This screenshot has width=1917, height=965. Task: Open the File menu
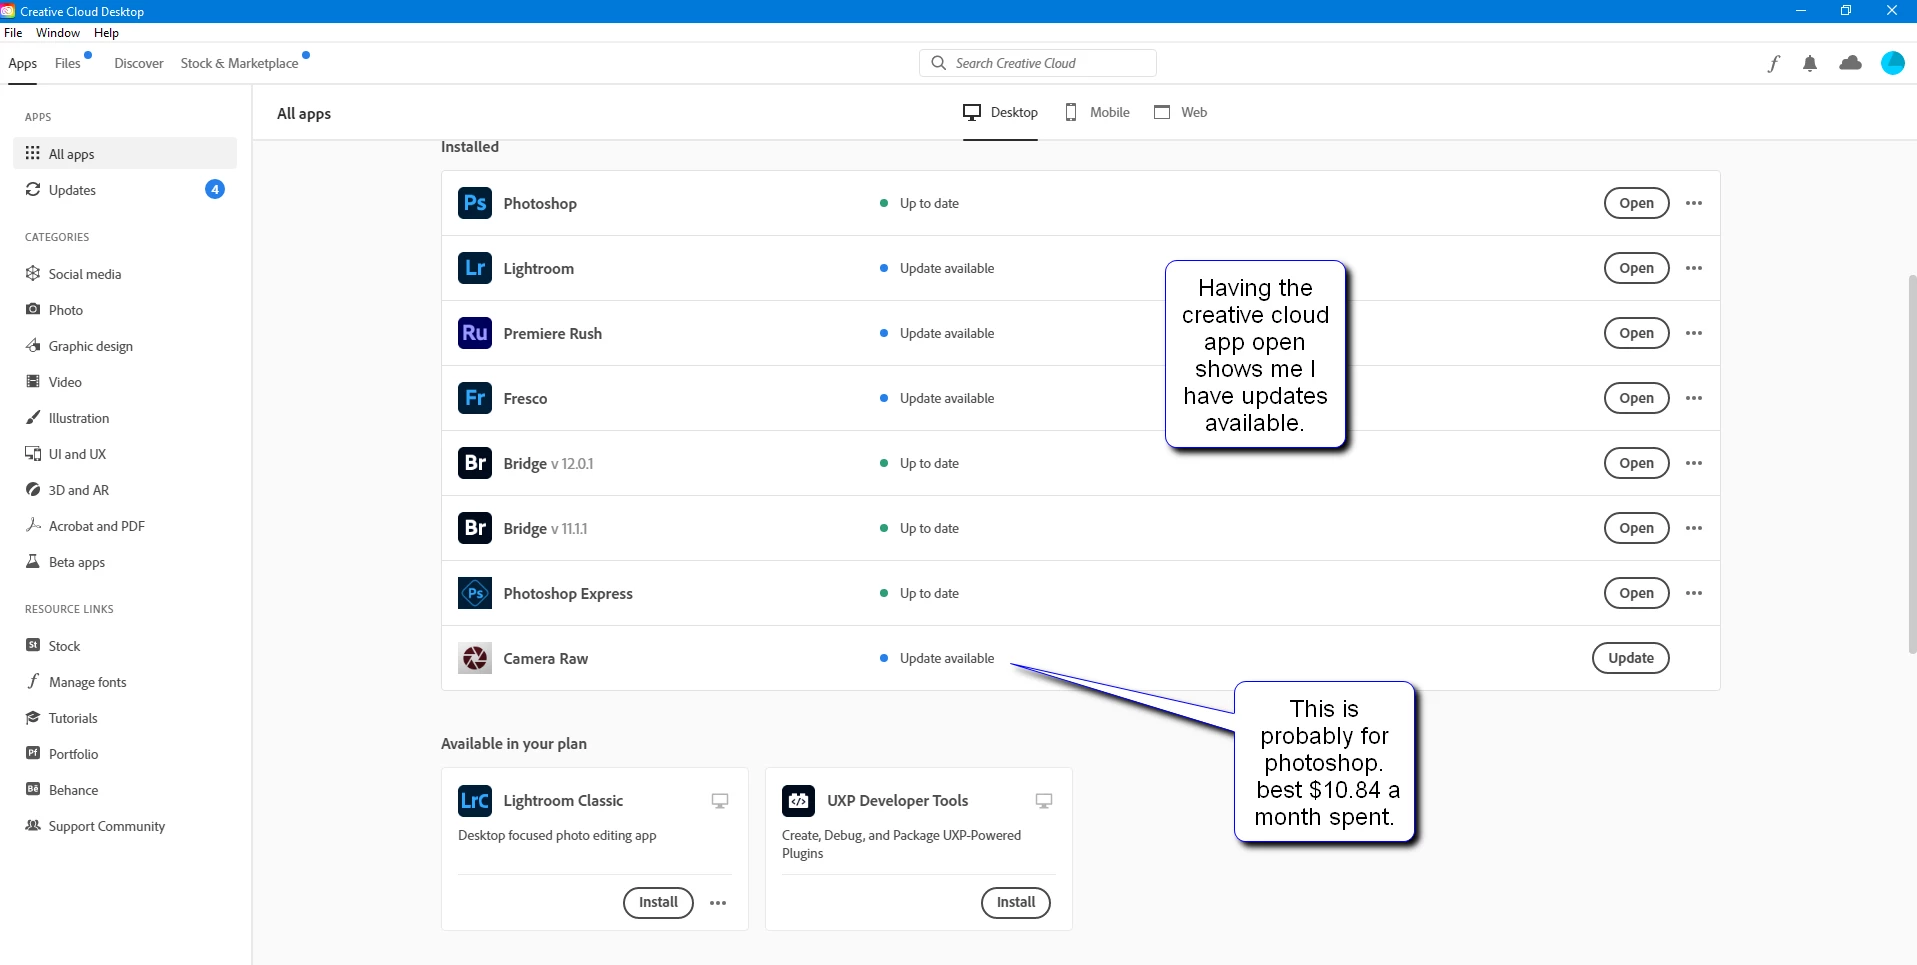tap(13, 33)
